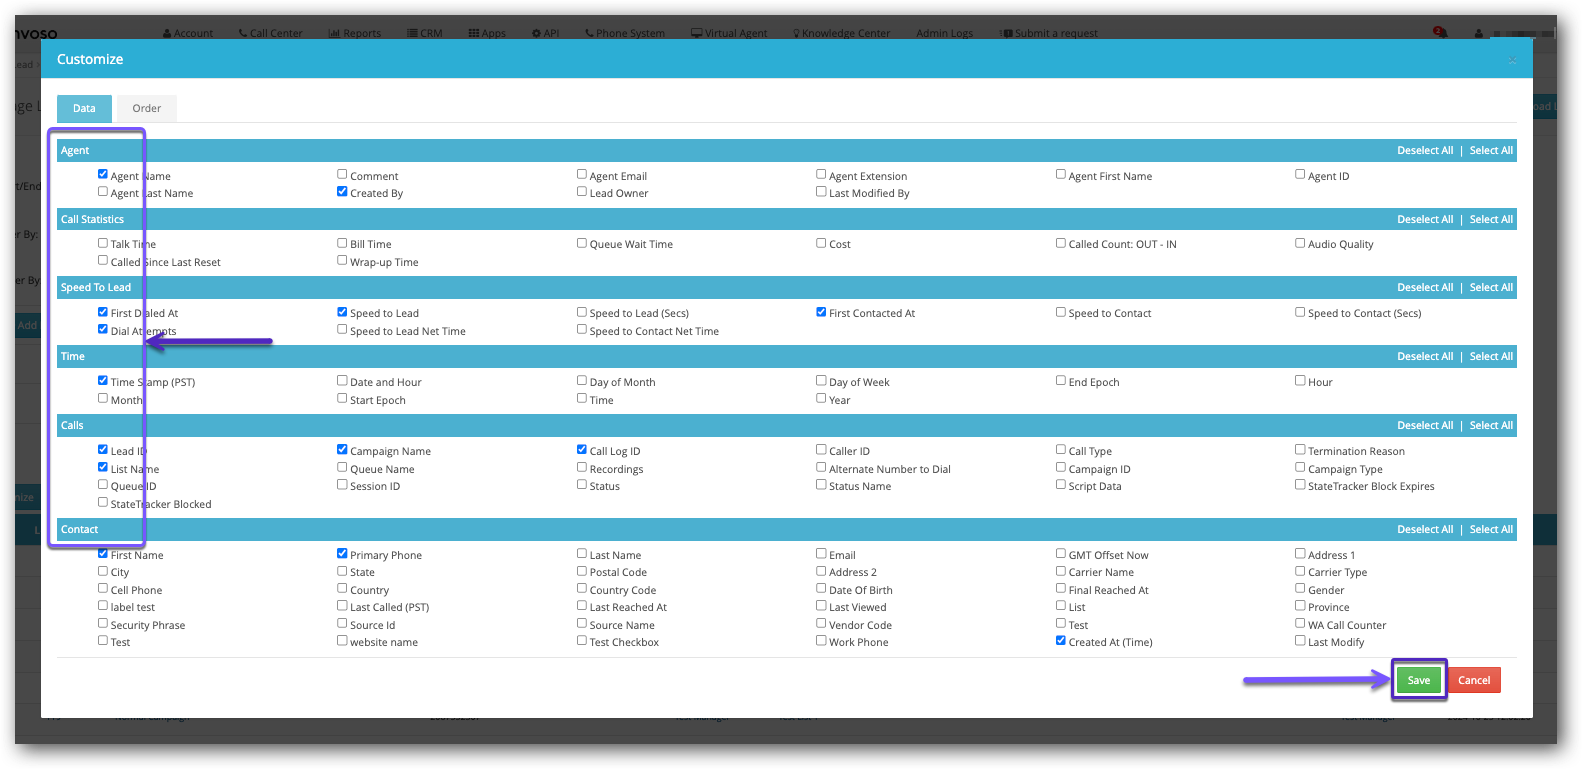Screen dimensions: 1582x769
Task: Click Deselect All in Agent section
Action: coord(1425,150)
